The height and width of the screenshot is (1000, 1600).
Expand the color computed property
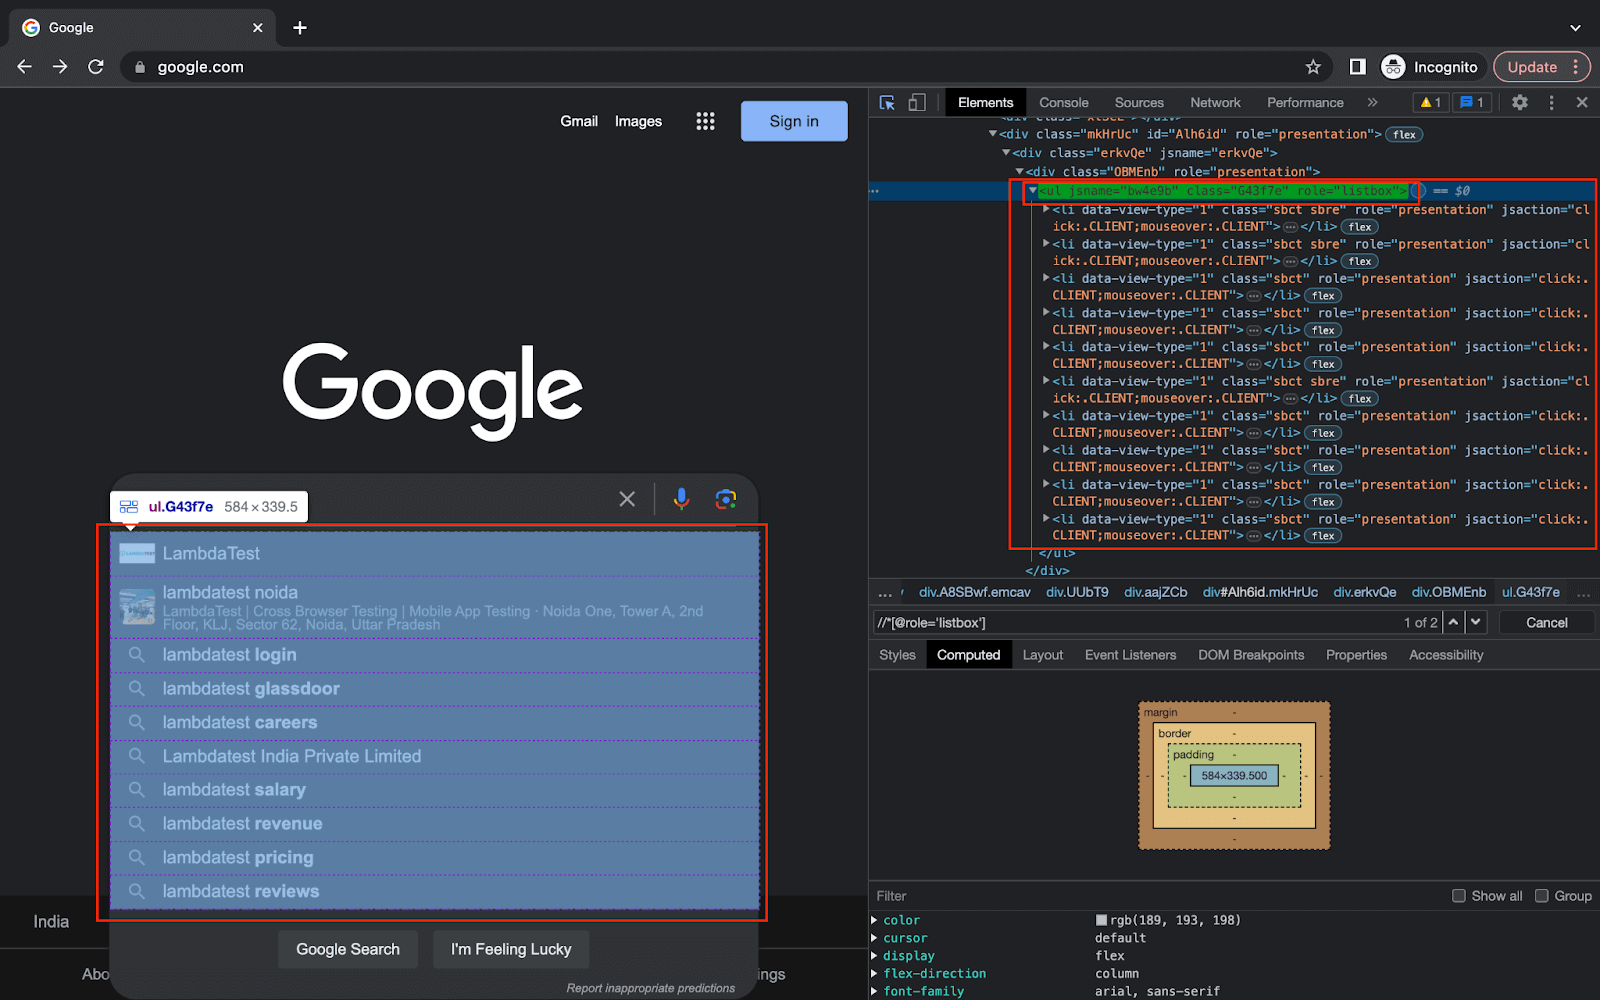coord(874,920)
